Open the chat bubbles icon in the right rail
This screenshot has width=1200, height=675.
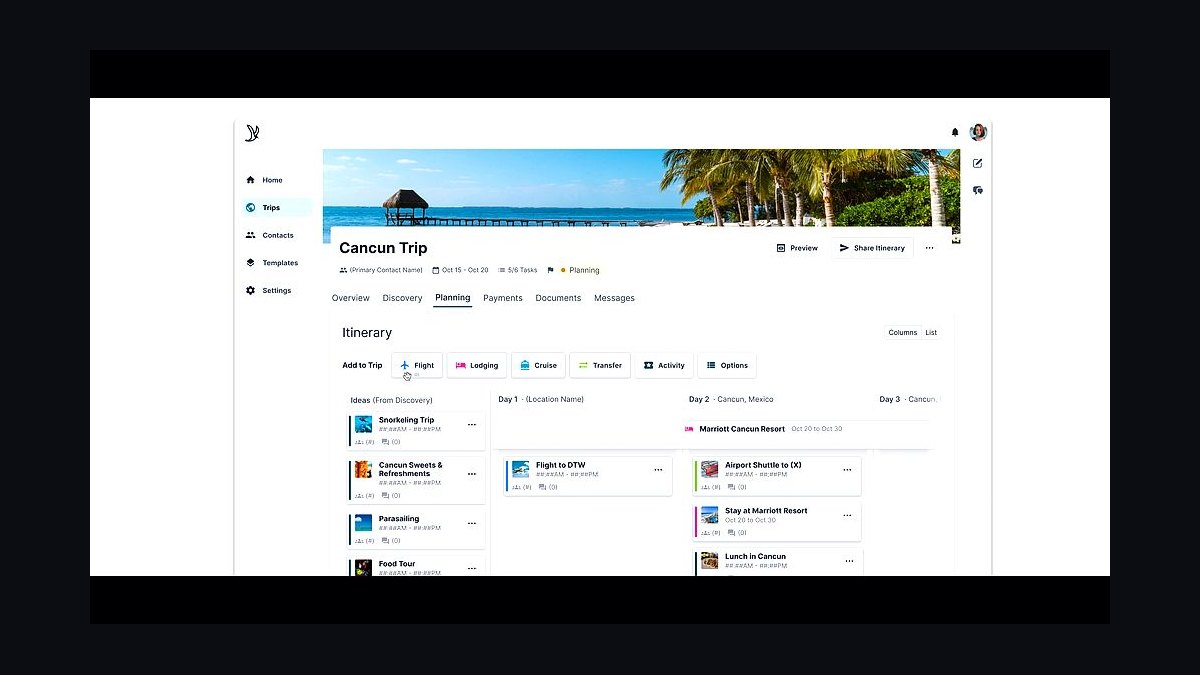978,190
